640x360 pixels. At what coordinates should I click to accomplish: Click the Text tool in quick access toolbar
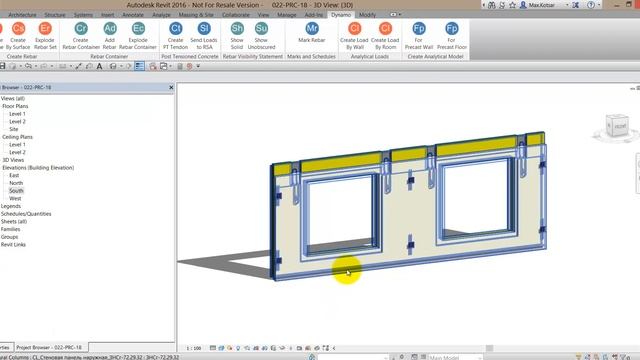click(99, 66)
